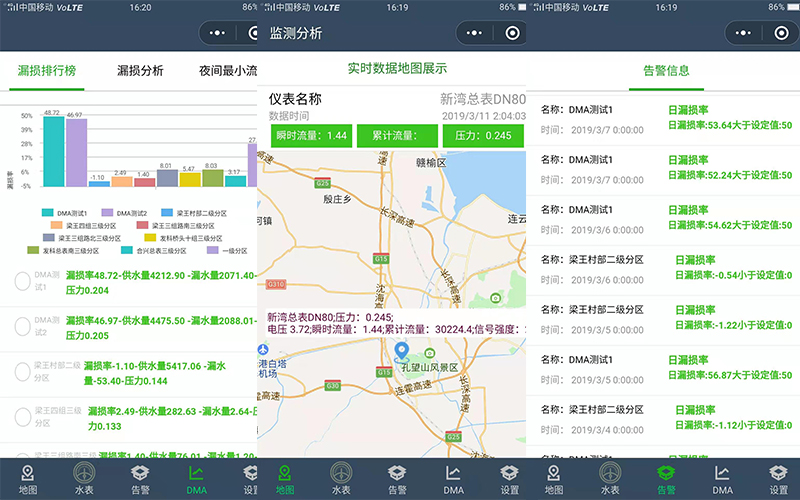This screenshot has height=500, width=800.
Task: Open the alarm entry showing 日漏损率:53.64
Action: pyautogui.click(x=665, y=118)
